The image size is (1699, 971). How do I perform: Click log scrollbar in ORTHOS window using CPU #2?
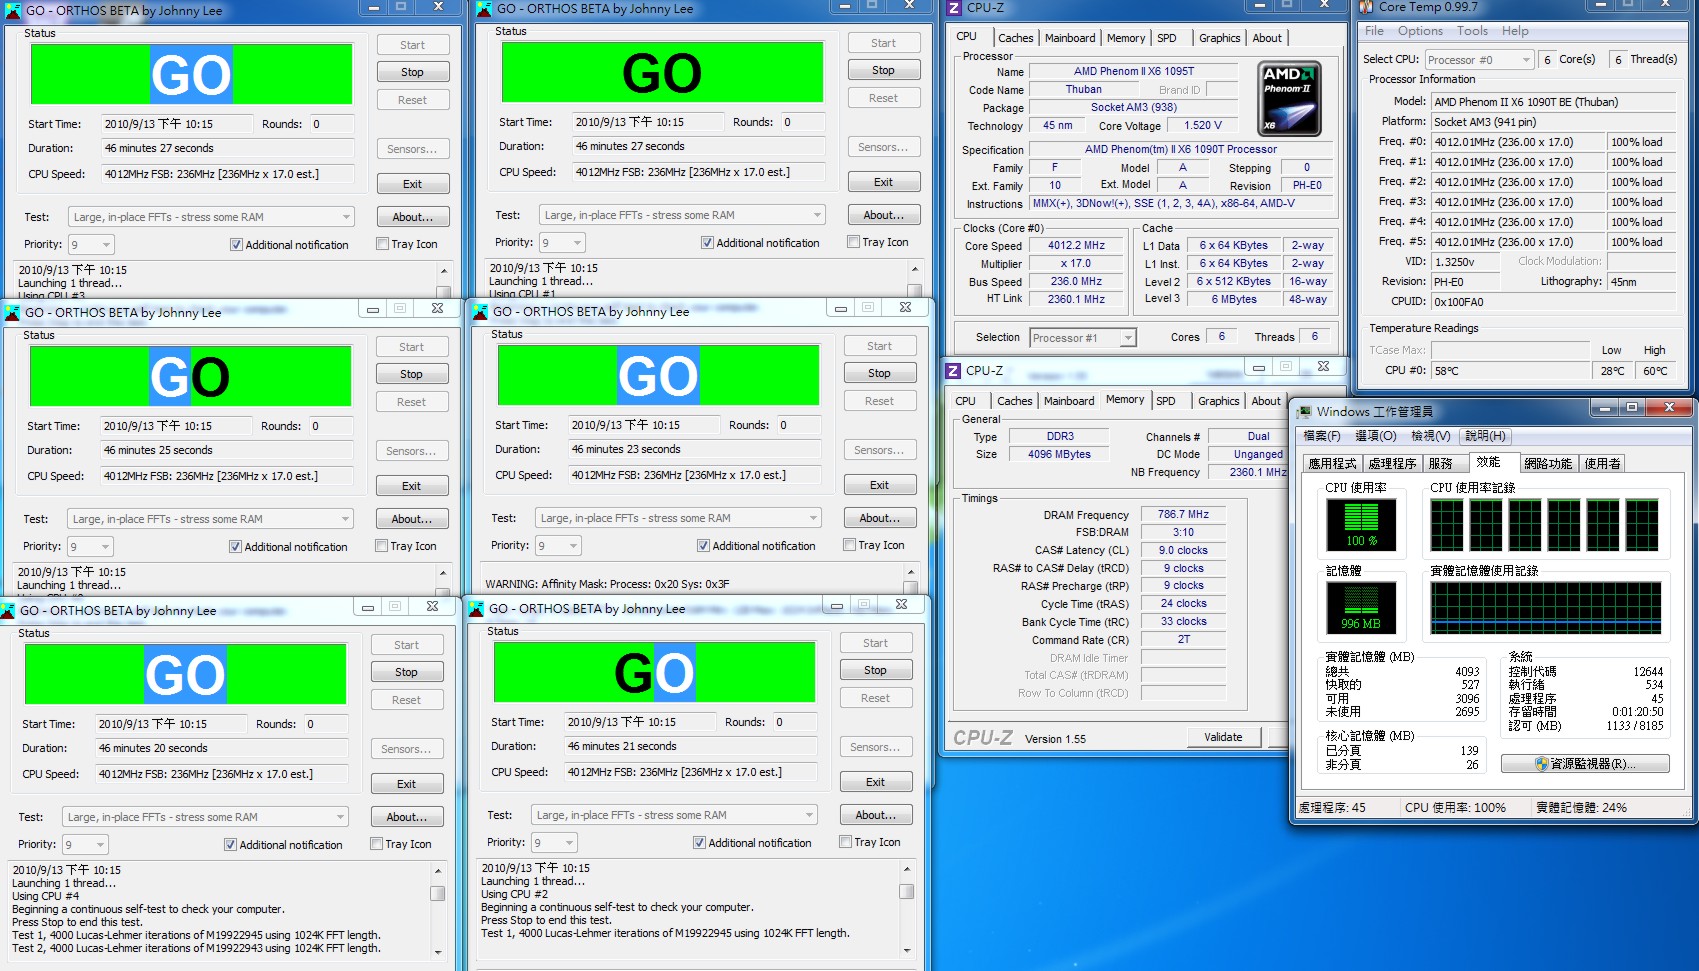(x=907, y=908)
